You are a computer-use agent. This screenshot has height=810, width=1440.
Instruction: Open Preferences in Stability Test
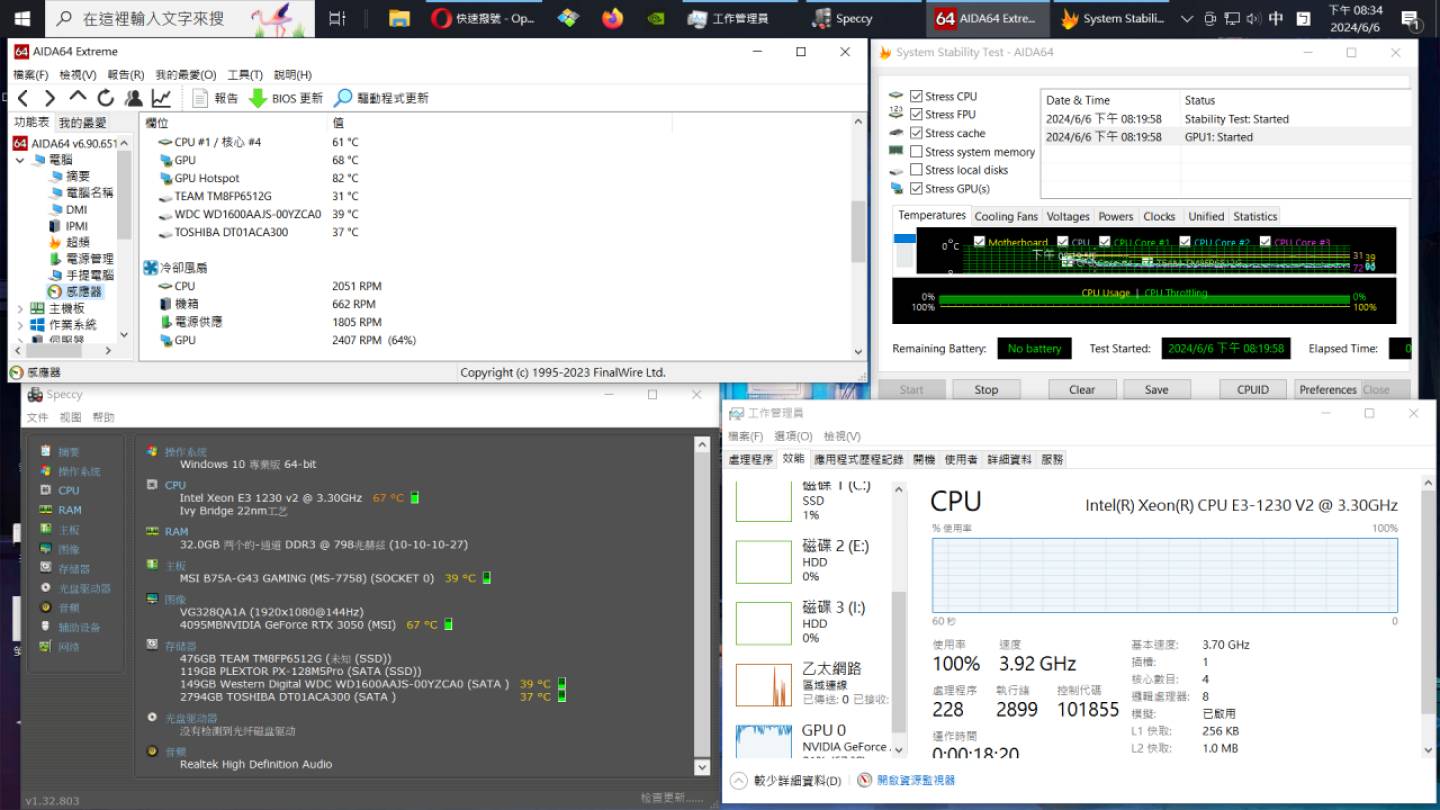pyautogui.click(x=1328, y=390)
